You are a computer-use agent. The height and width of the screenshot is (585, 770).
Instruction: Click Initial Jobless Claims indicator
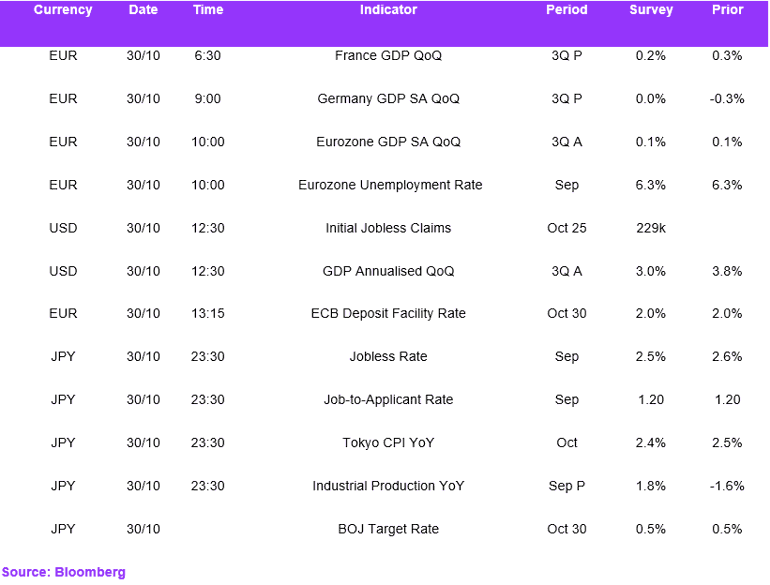click(x=388, y=228)
